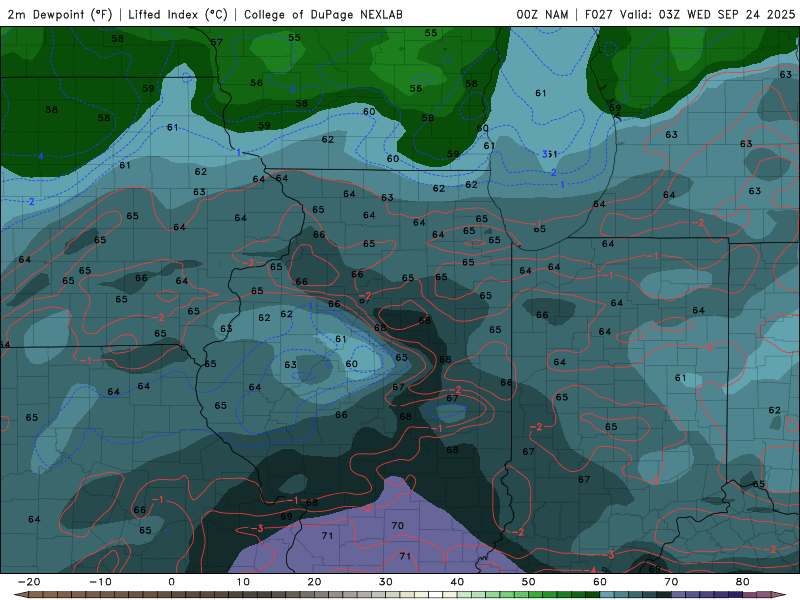Click the left arrow end of the color scale
The image size is (800, 600).
[x=20, y=595]
